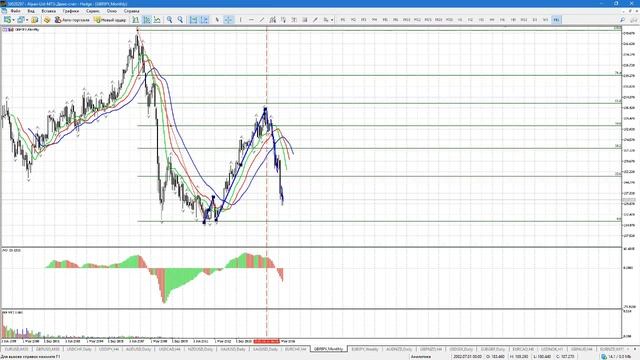This screenshot has width=640, height=360.
Task: Open the Market Watch panel icon
Action: [x=34, y=20]
